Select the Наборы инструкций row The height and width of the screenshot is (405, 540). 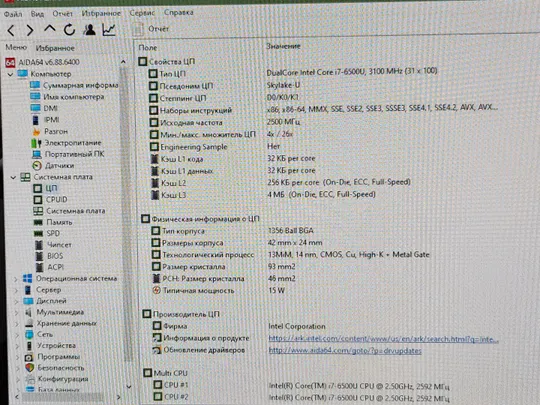(x=324, y=109)
